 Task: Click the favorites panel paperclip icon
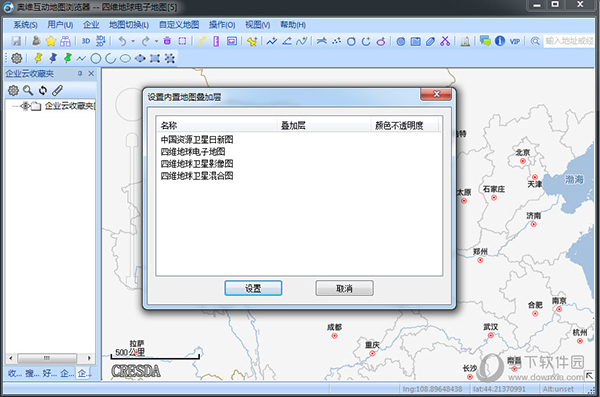(x=57, y=90)
